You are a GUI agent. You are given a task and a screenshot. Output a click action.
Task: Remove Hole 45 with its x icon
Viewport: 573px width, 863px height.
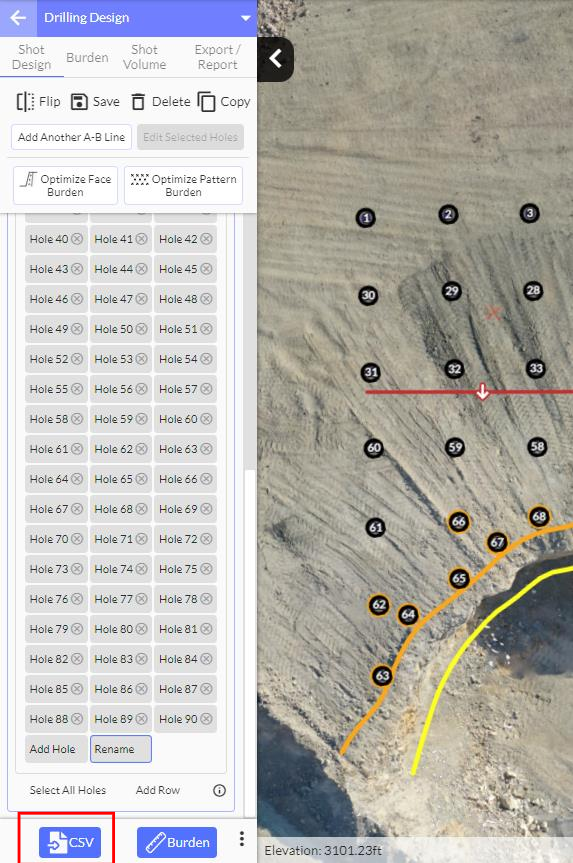(206, 269)
